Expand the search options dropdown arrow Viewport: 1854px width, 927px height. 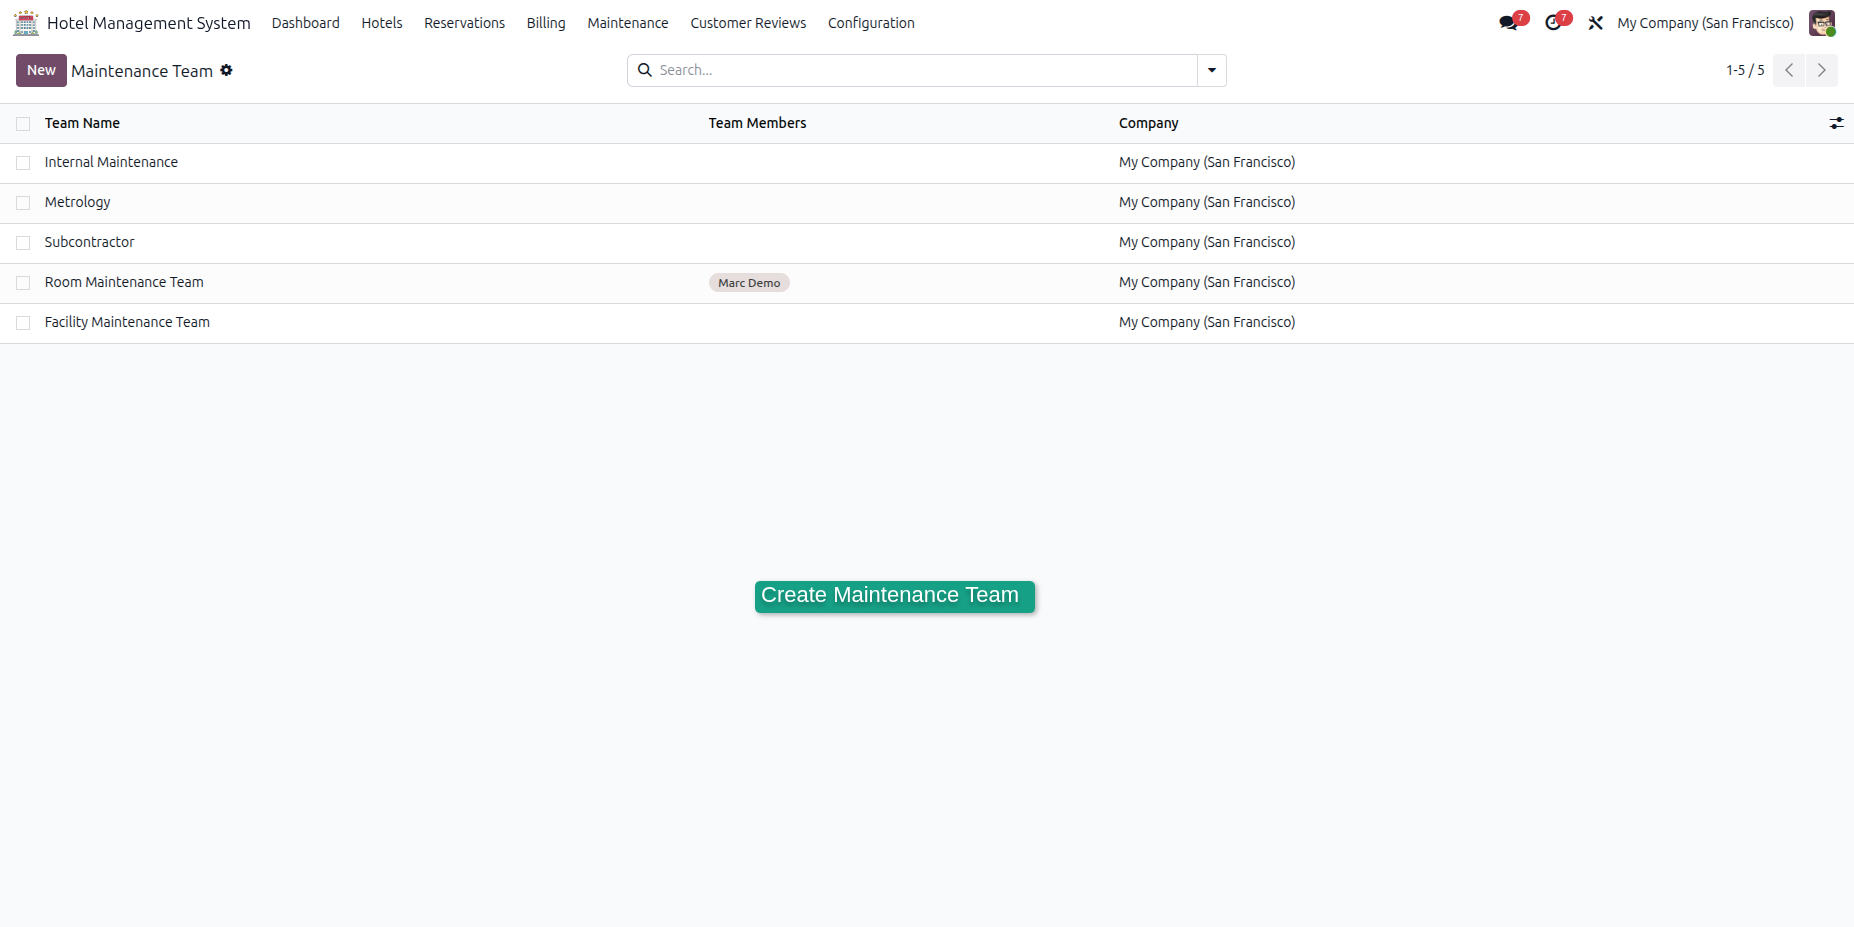[1212, 70]
